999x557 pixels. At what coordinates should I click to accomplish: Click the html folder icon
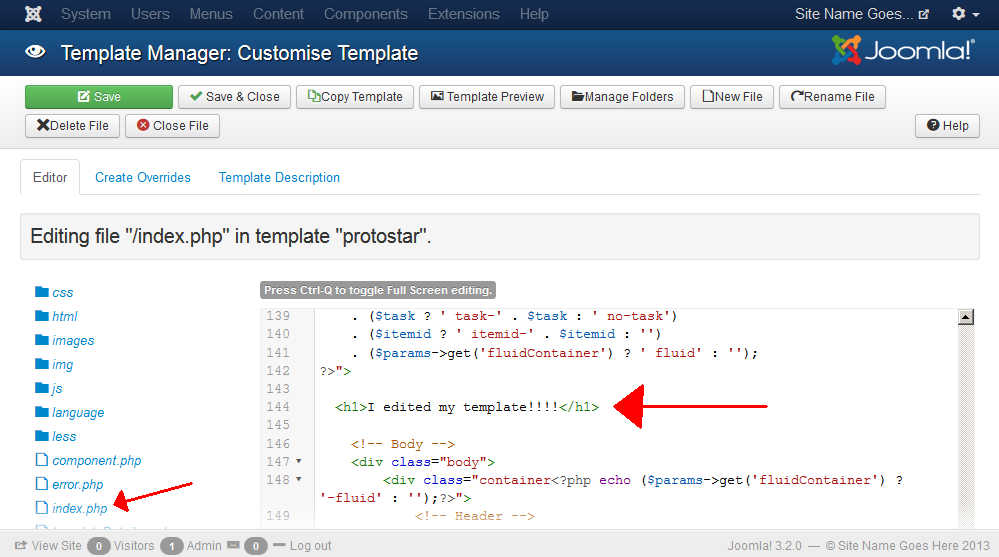(x=42, y=315)
